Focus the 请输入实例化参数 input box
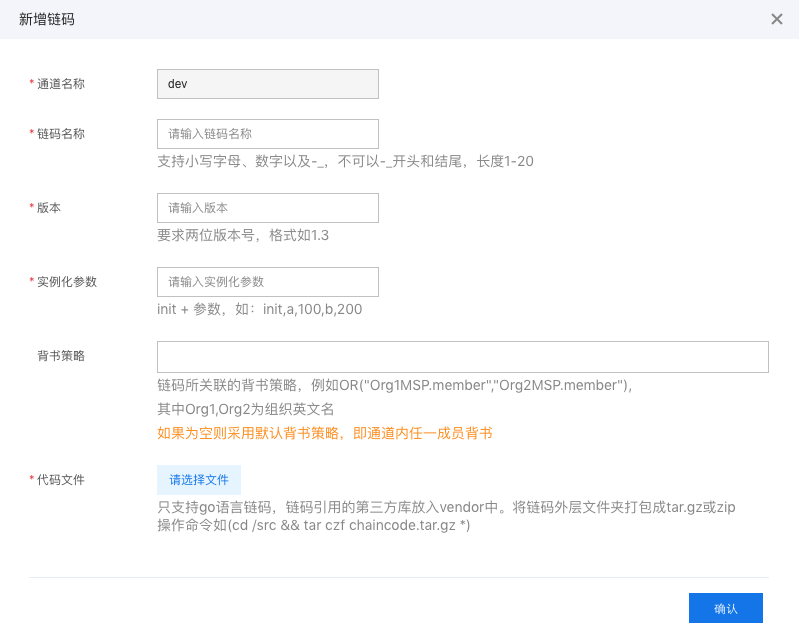 [x=268, y=282]
